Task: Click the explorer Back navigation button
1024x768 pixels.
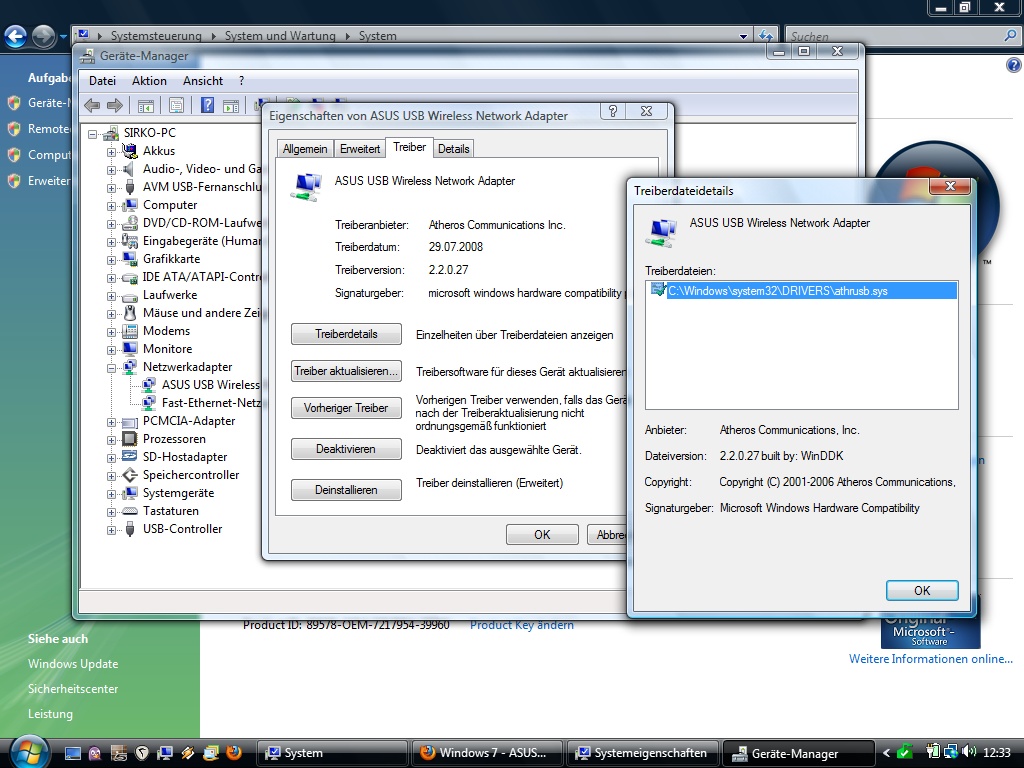Action: tap(16, 36)
